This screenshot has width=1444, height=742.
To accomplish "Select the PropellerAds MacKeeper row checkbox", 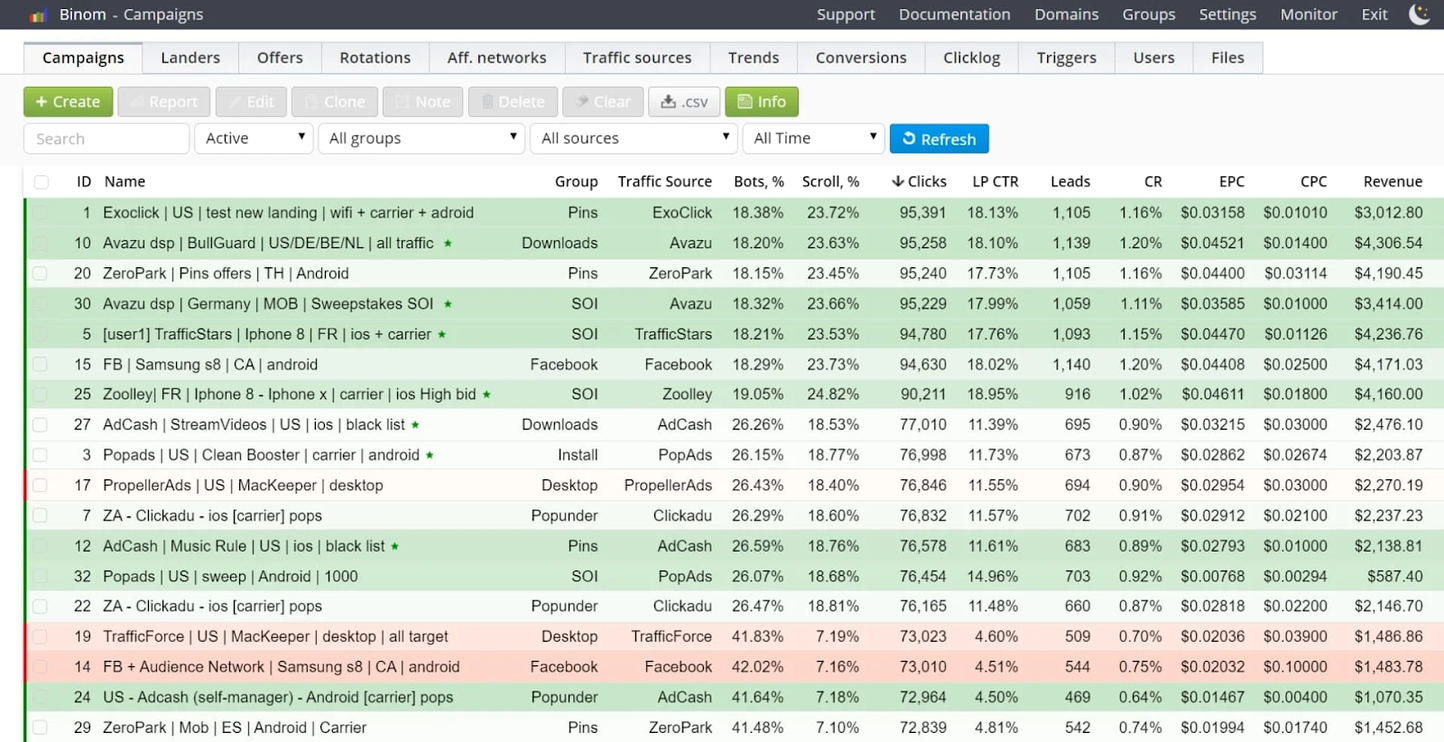I will click(41, 486).
